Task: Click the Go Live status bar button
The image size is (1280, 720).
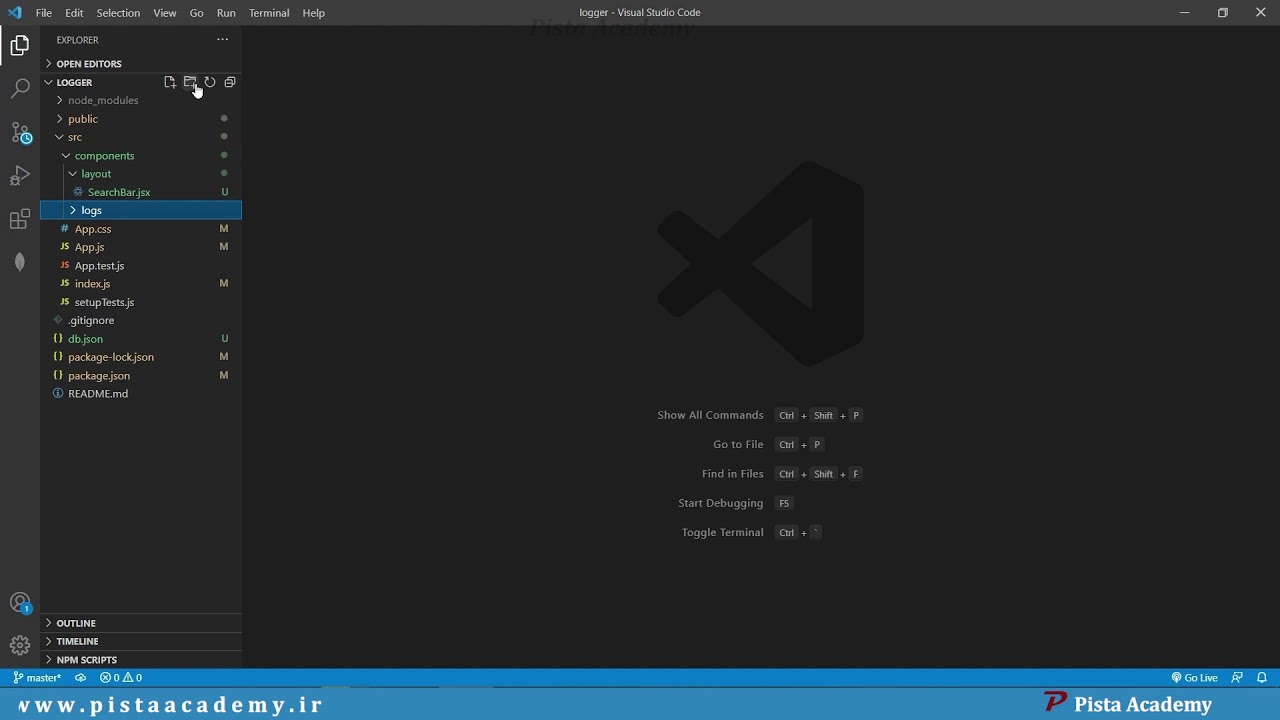Action: coord(1194,678)
